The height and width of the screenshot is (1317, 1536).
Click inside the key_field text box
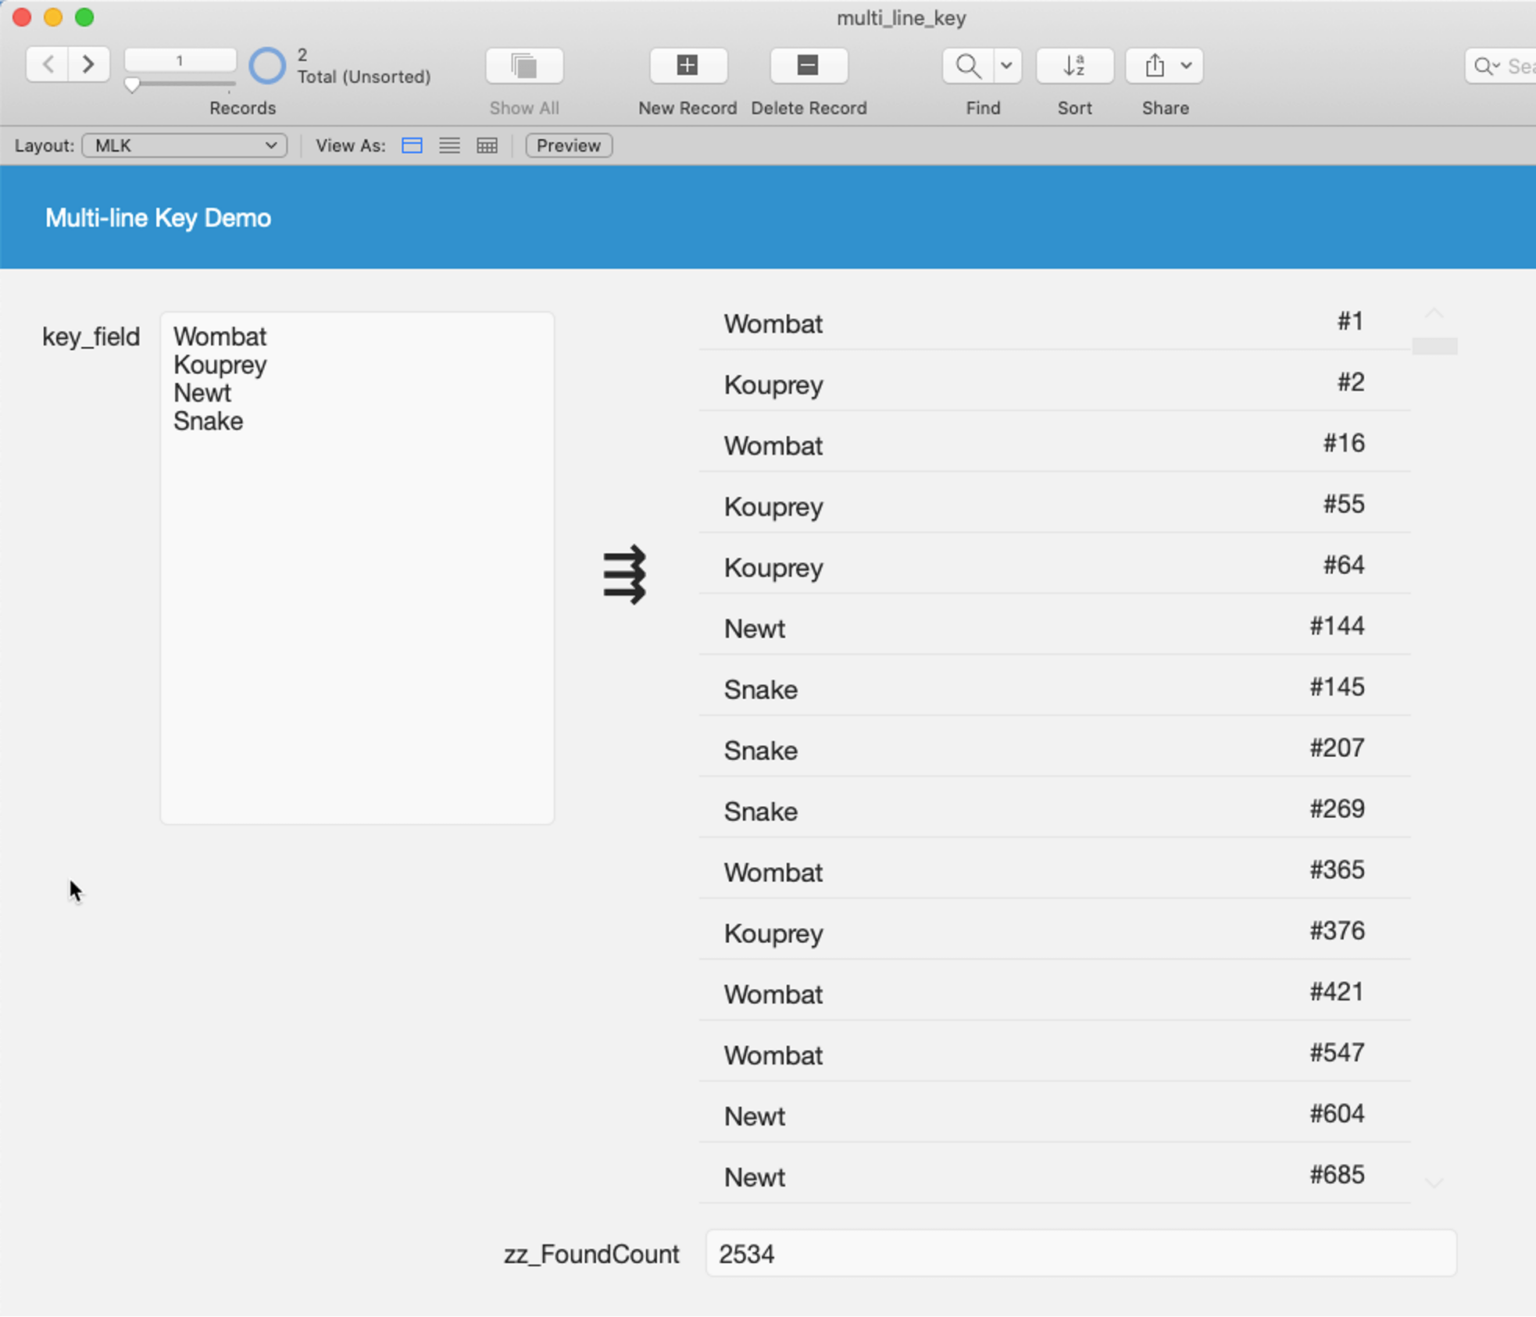(x=356, y=567)
